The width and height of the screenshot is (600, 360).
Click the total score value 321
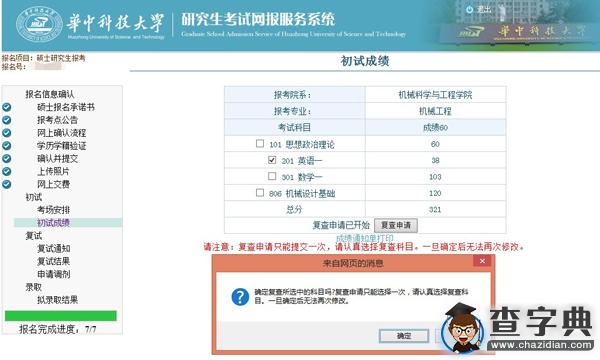tap(435, 210)
